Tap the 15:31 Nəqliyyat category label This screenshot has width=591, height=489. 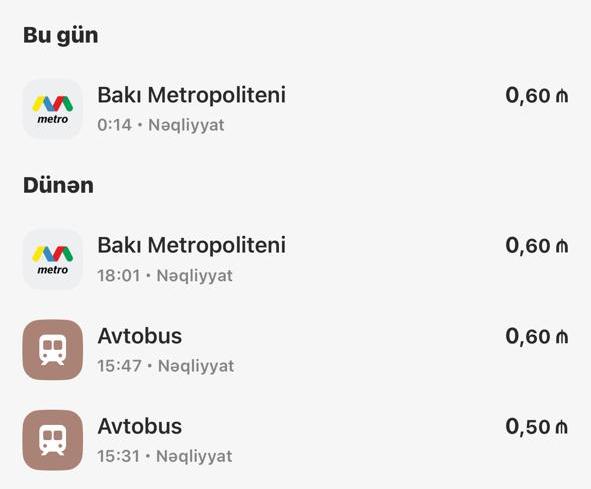pos(194,457)
